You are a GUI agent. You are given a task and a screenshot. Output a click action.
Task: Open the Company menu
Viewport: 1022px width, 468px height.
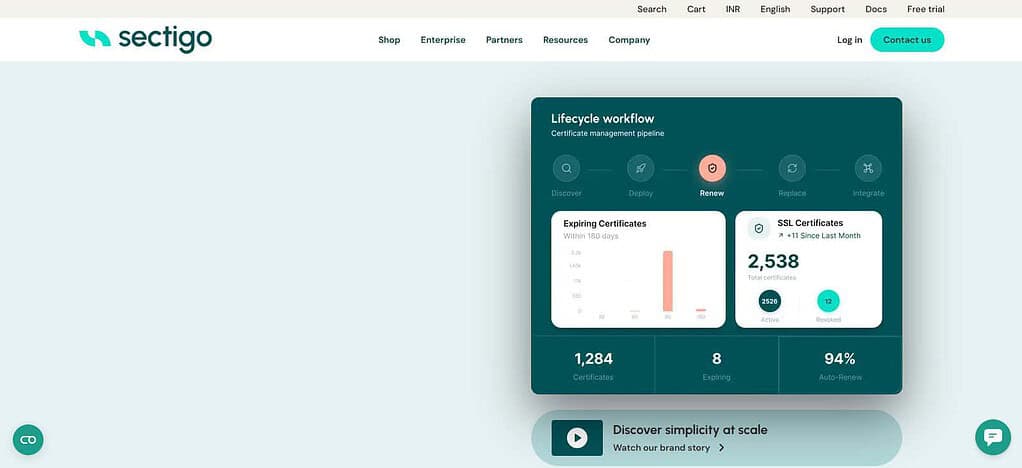[x=629, y=40]
